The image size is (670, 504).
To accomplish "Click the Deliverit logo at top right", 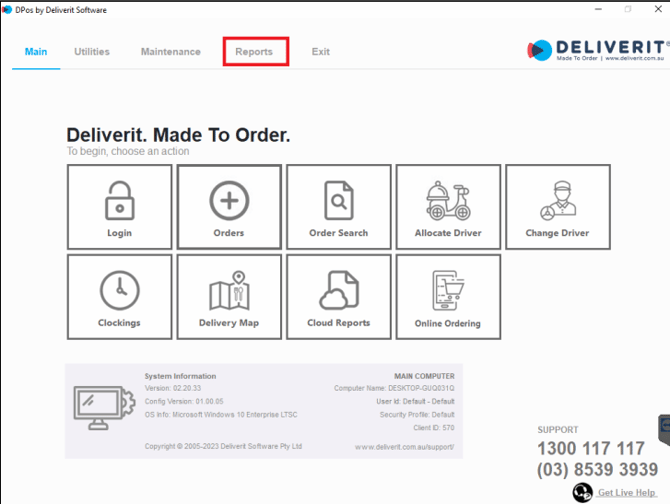I will pyautogui.click(x=597, y=50).
